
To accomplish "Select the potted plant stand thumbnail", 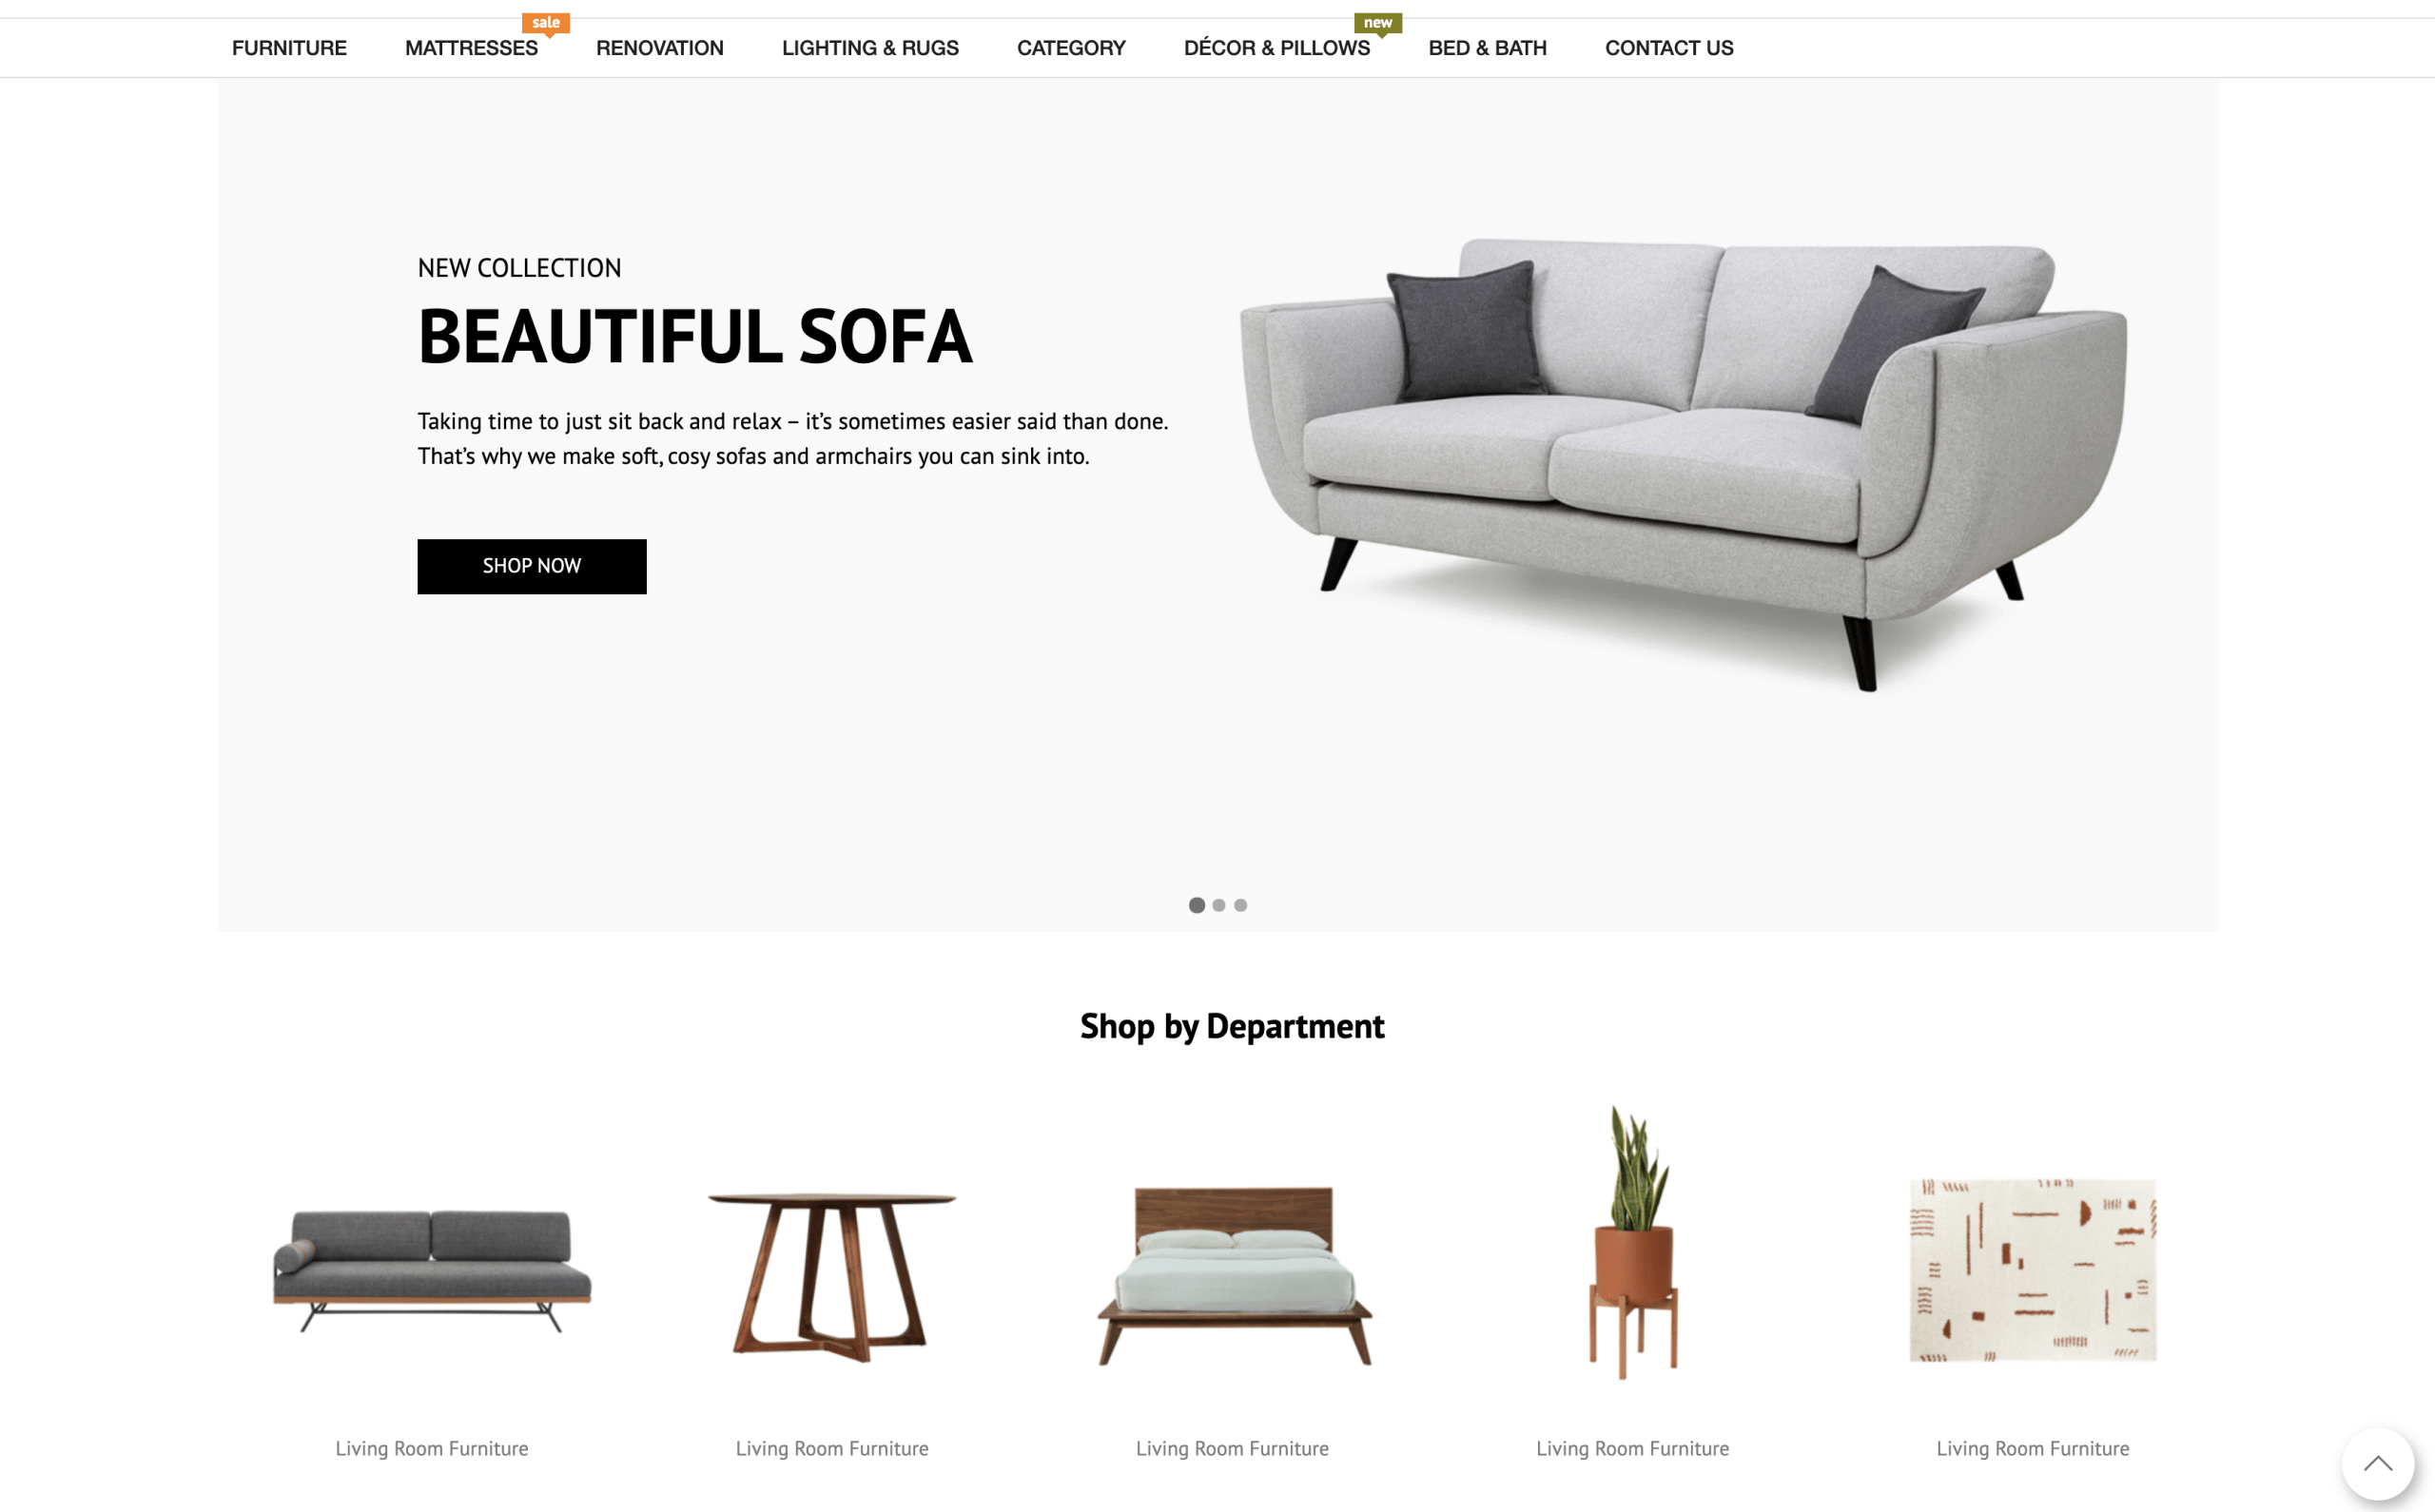I will pos(1633,1242).
